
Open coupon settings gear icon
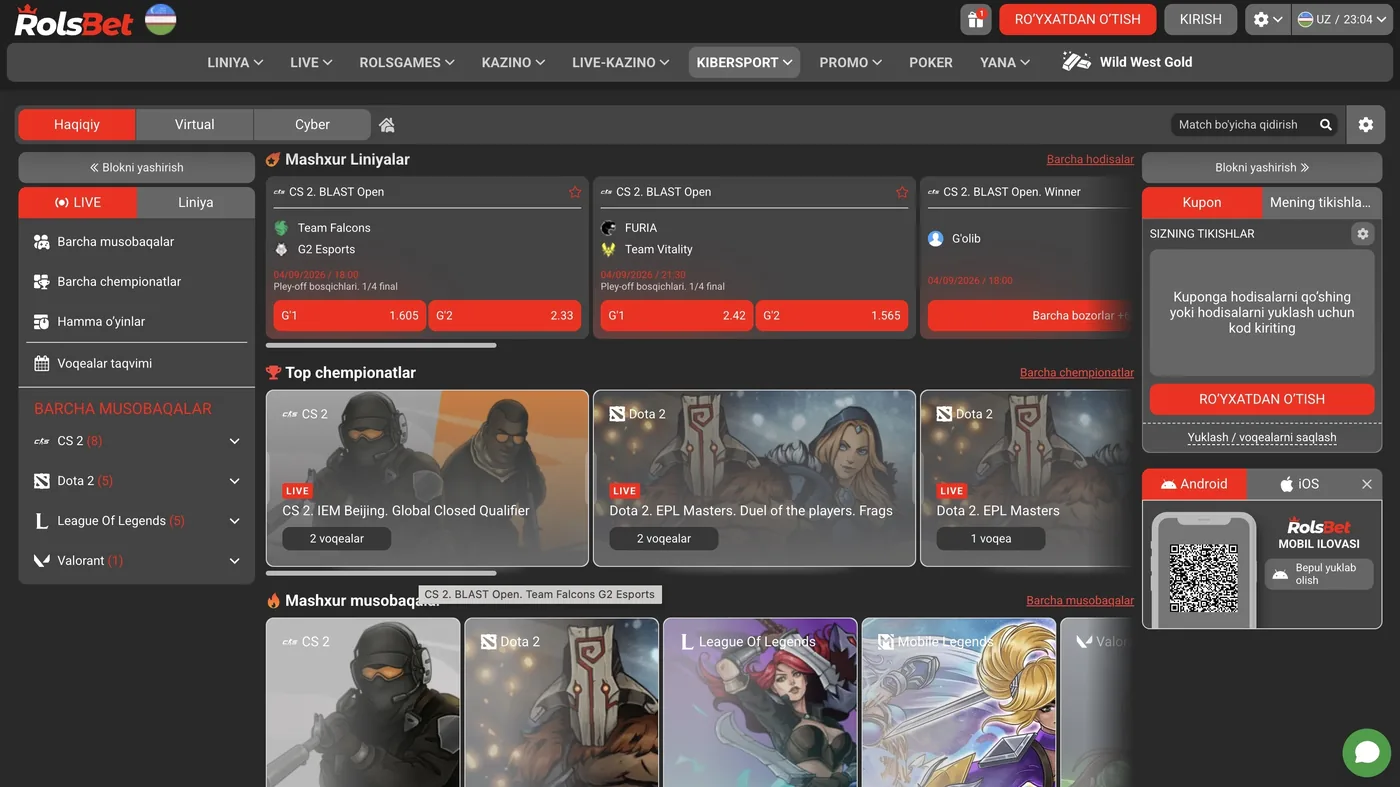[x=1362, y=233]
